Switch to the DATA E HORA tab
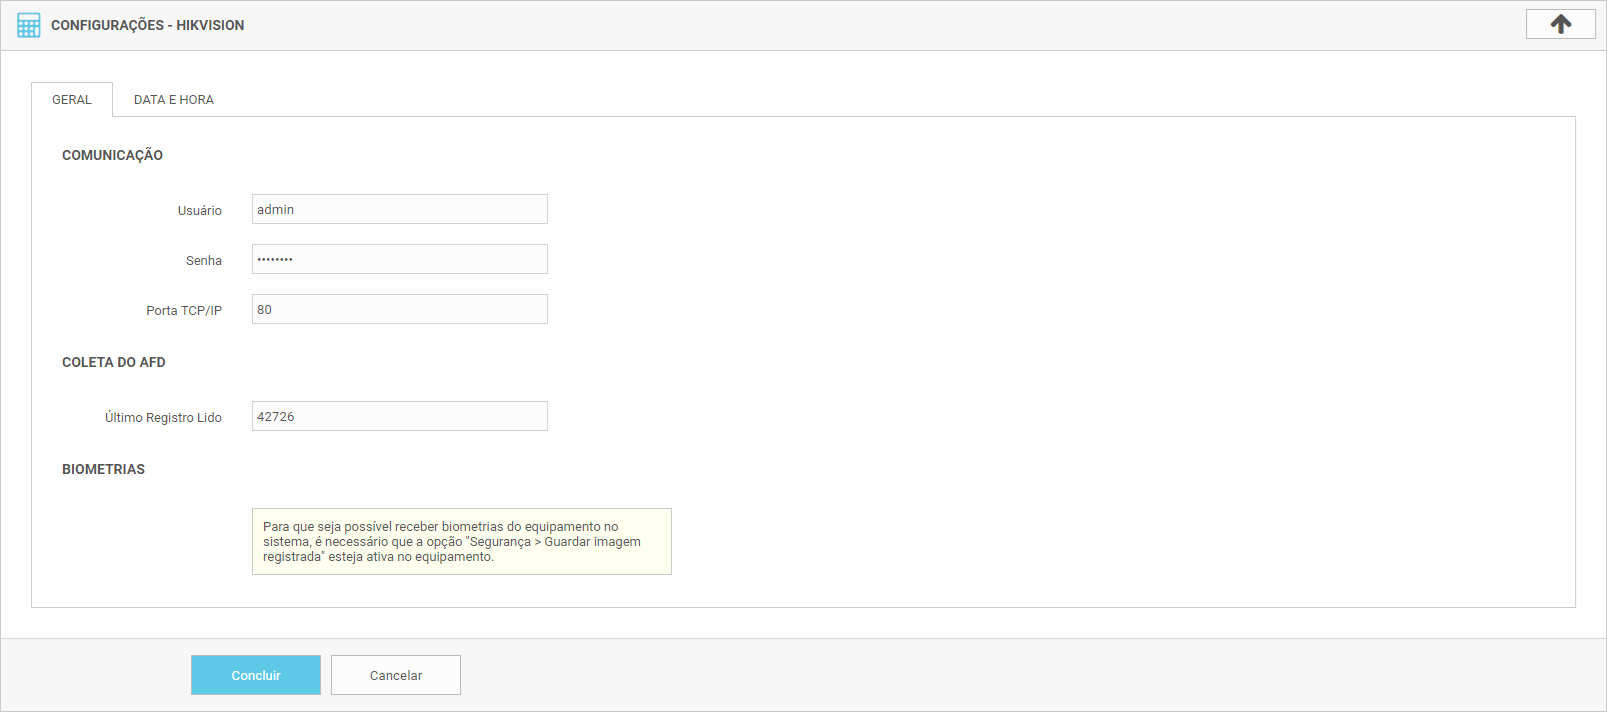The image size is (1607, 712). (x=173, y=100)
